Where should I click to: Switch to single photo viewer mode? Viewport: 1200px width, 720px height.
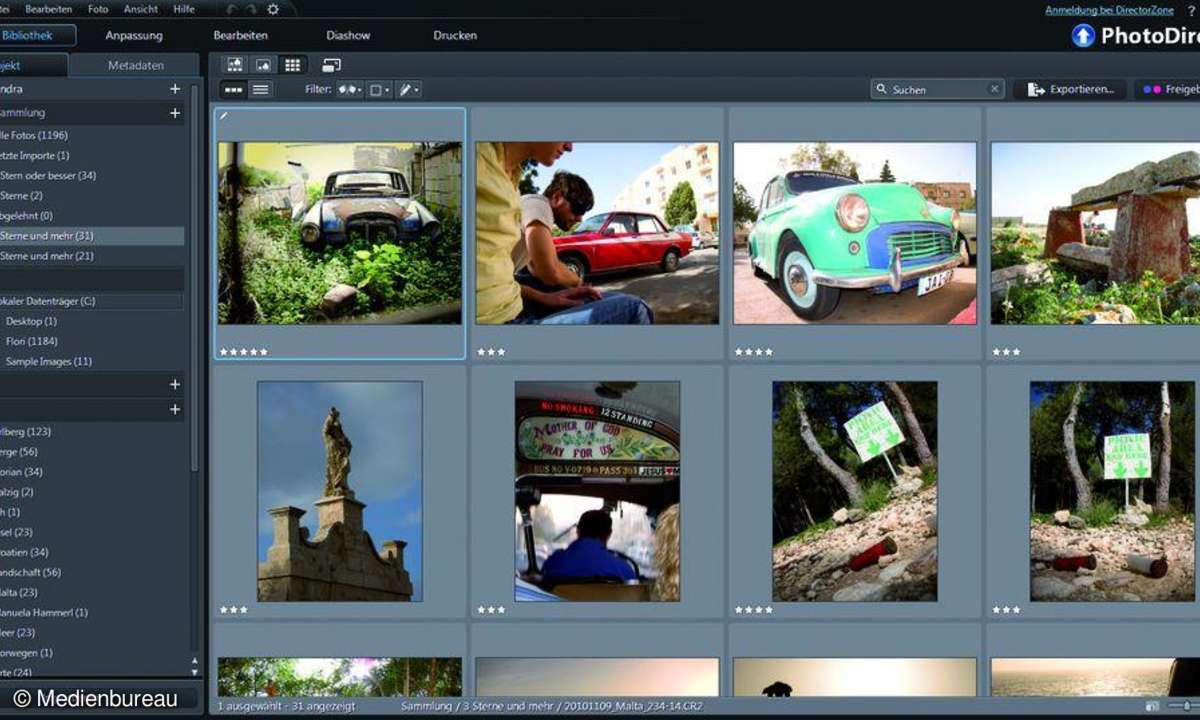(263, 65)
